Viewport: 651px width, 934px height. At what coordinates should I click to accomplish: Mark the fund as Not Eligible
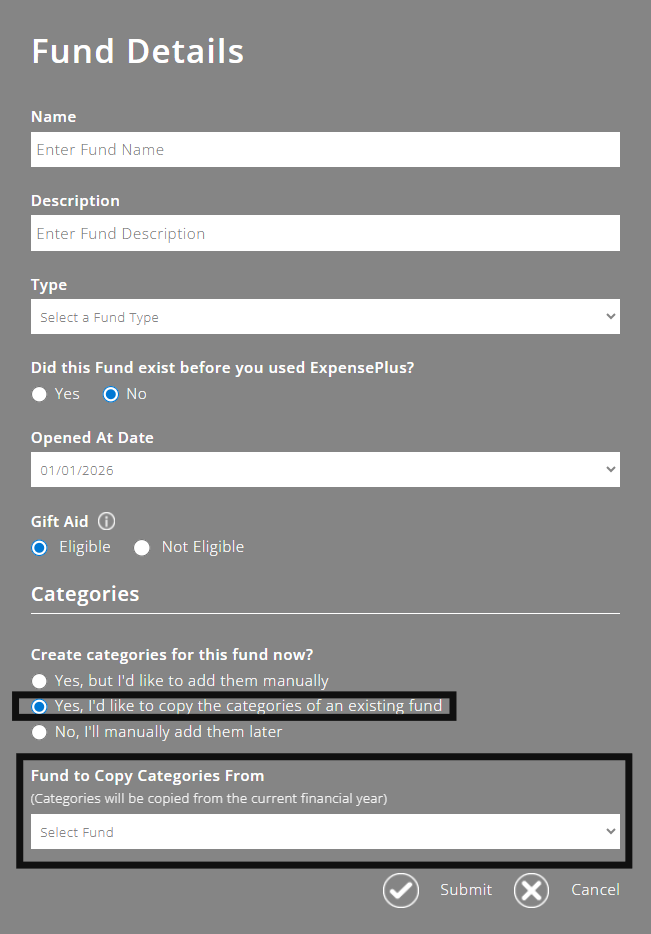coord(141,547)
